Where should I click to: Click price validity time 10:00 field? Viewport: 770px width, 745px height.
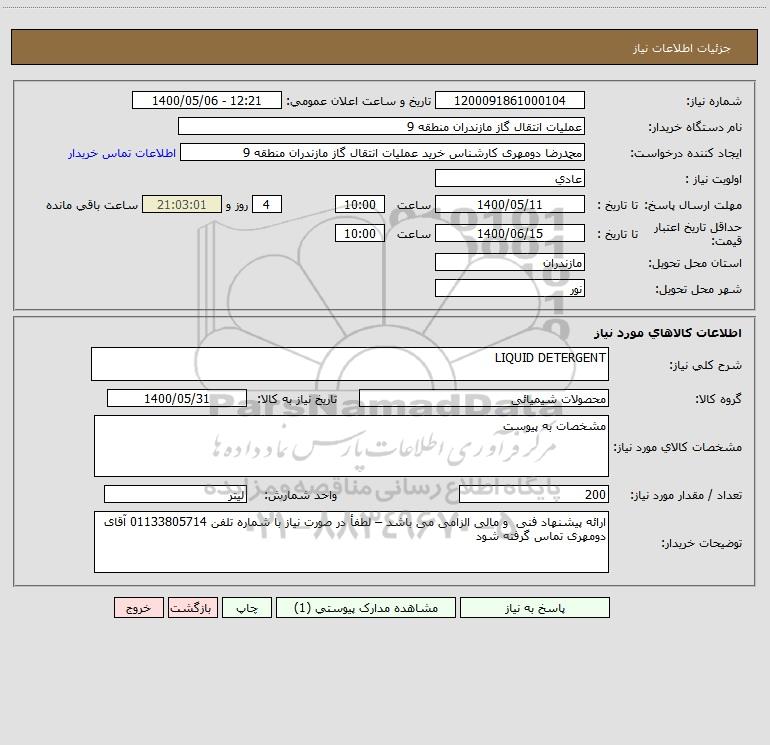359,233
